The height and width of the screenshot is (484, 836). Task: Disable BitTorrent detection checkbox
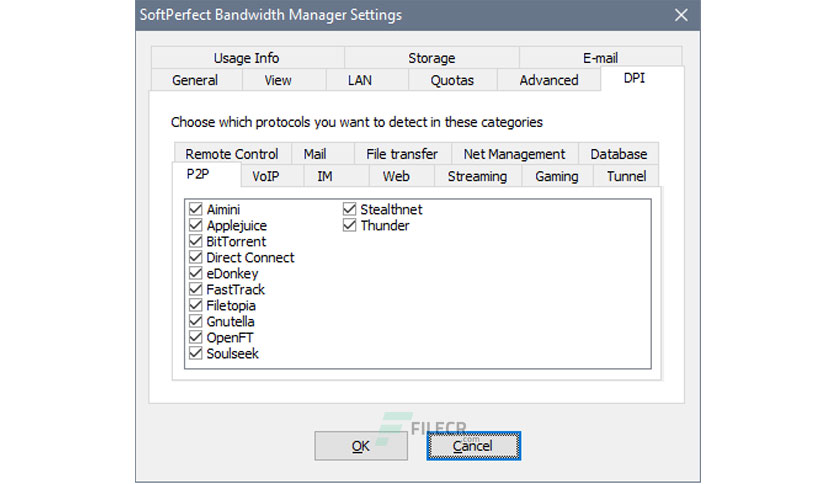pyautogui.click(x=196, y=241)
